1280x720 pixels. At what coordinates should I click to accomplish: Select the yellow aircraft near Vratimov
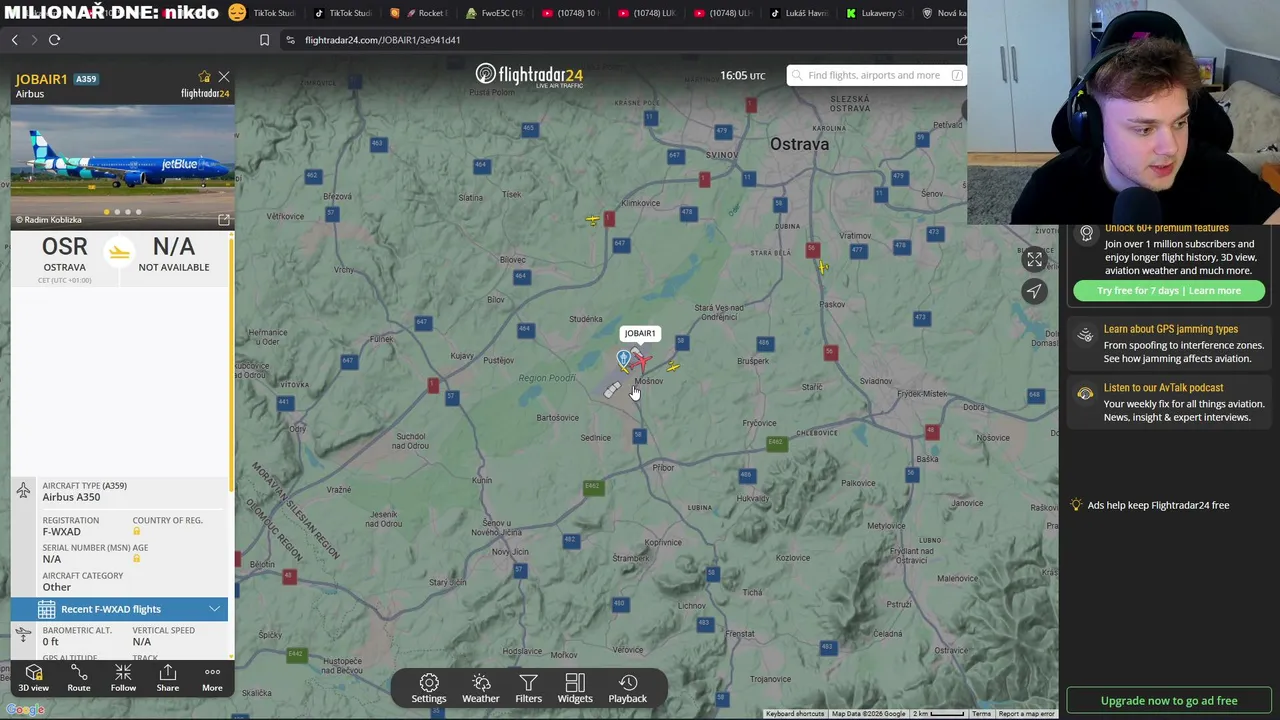point(822,266)
